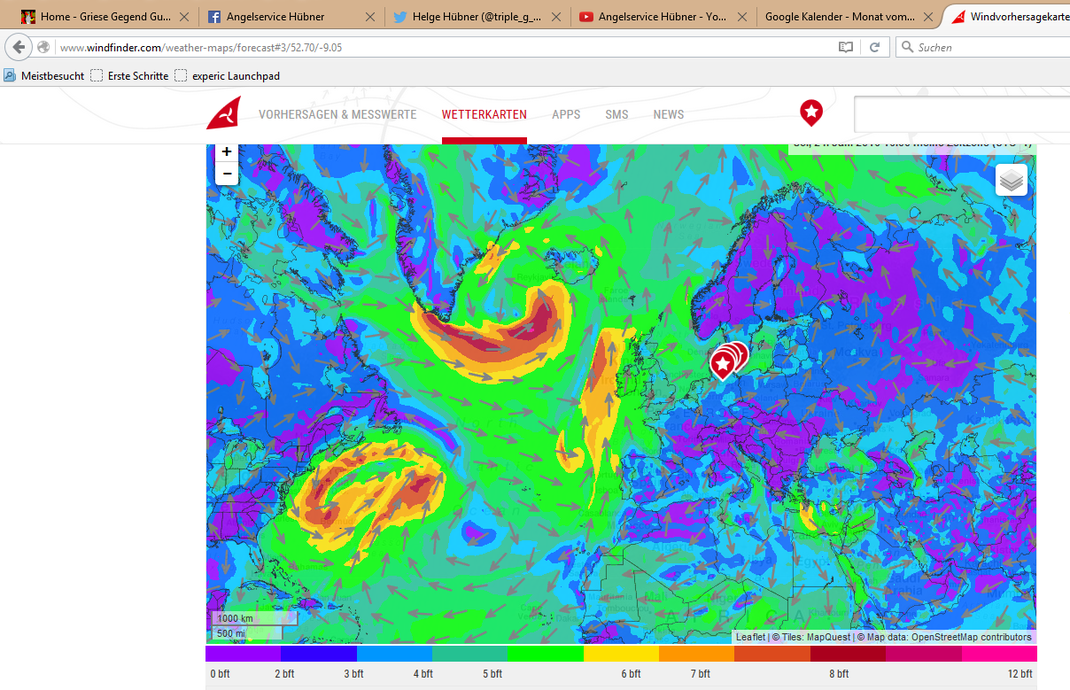This screenshot has height=690, width=1070.
Task: Switch to Windvorhersagekarte tab
Action: [x=1010, y=16]
